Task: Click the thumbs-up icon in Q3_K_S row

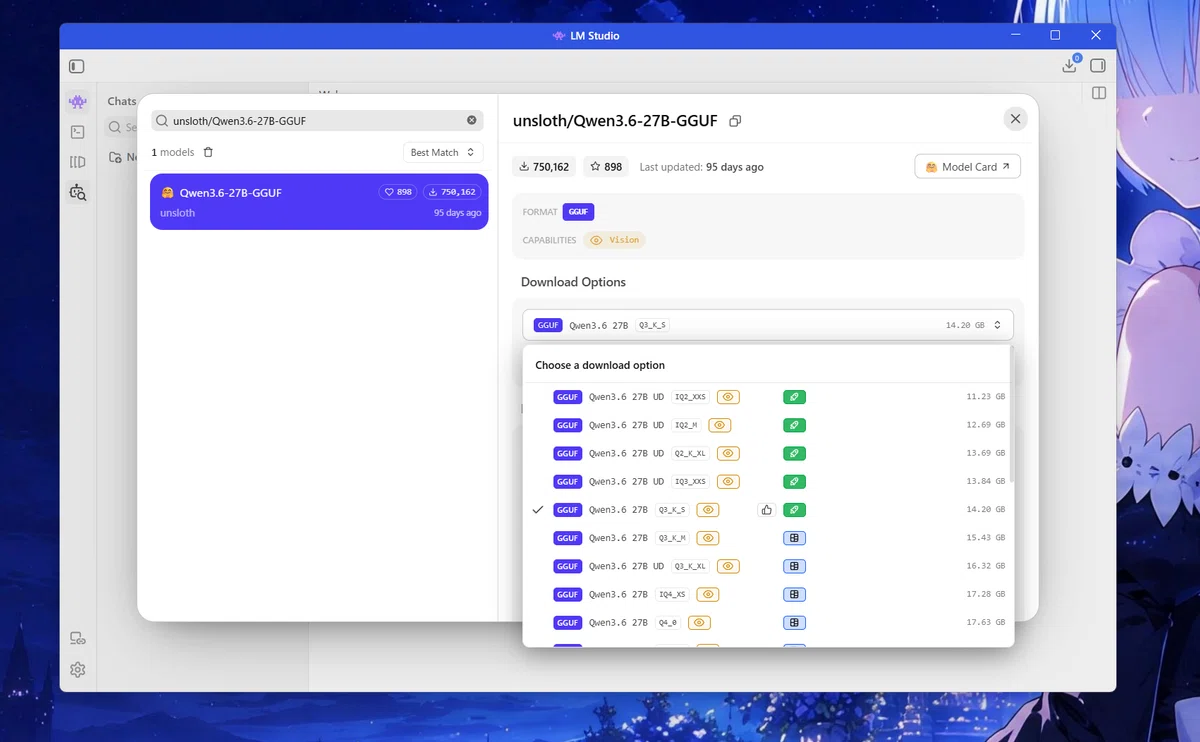Action: [766, 510]
